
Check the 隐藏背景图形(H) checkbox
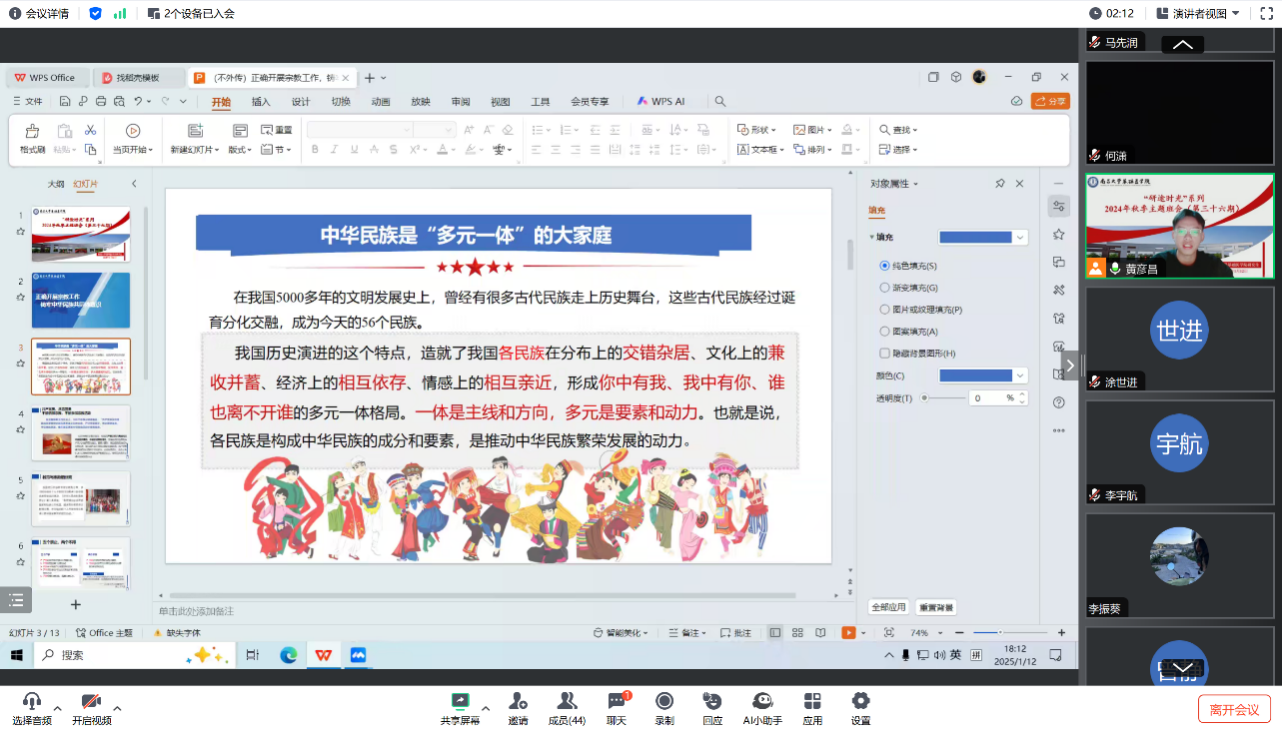point(884,353)
